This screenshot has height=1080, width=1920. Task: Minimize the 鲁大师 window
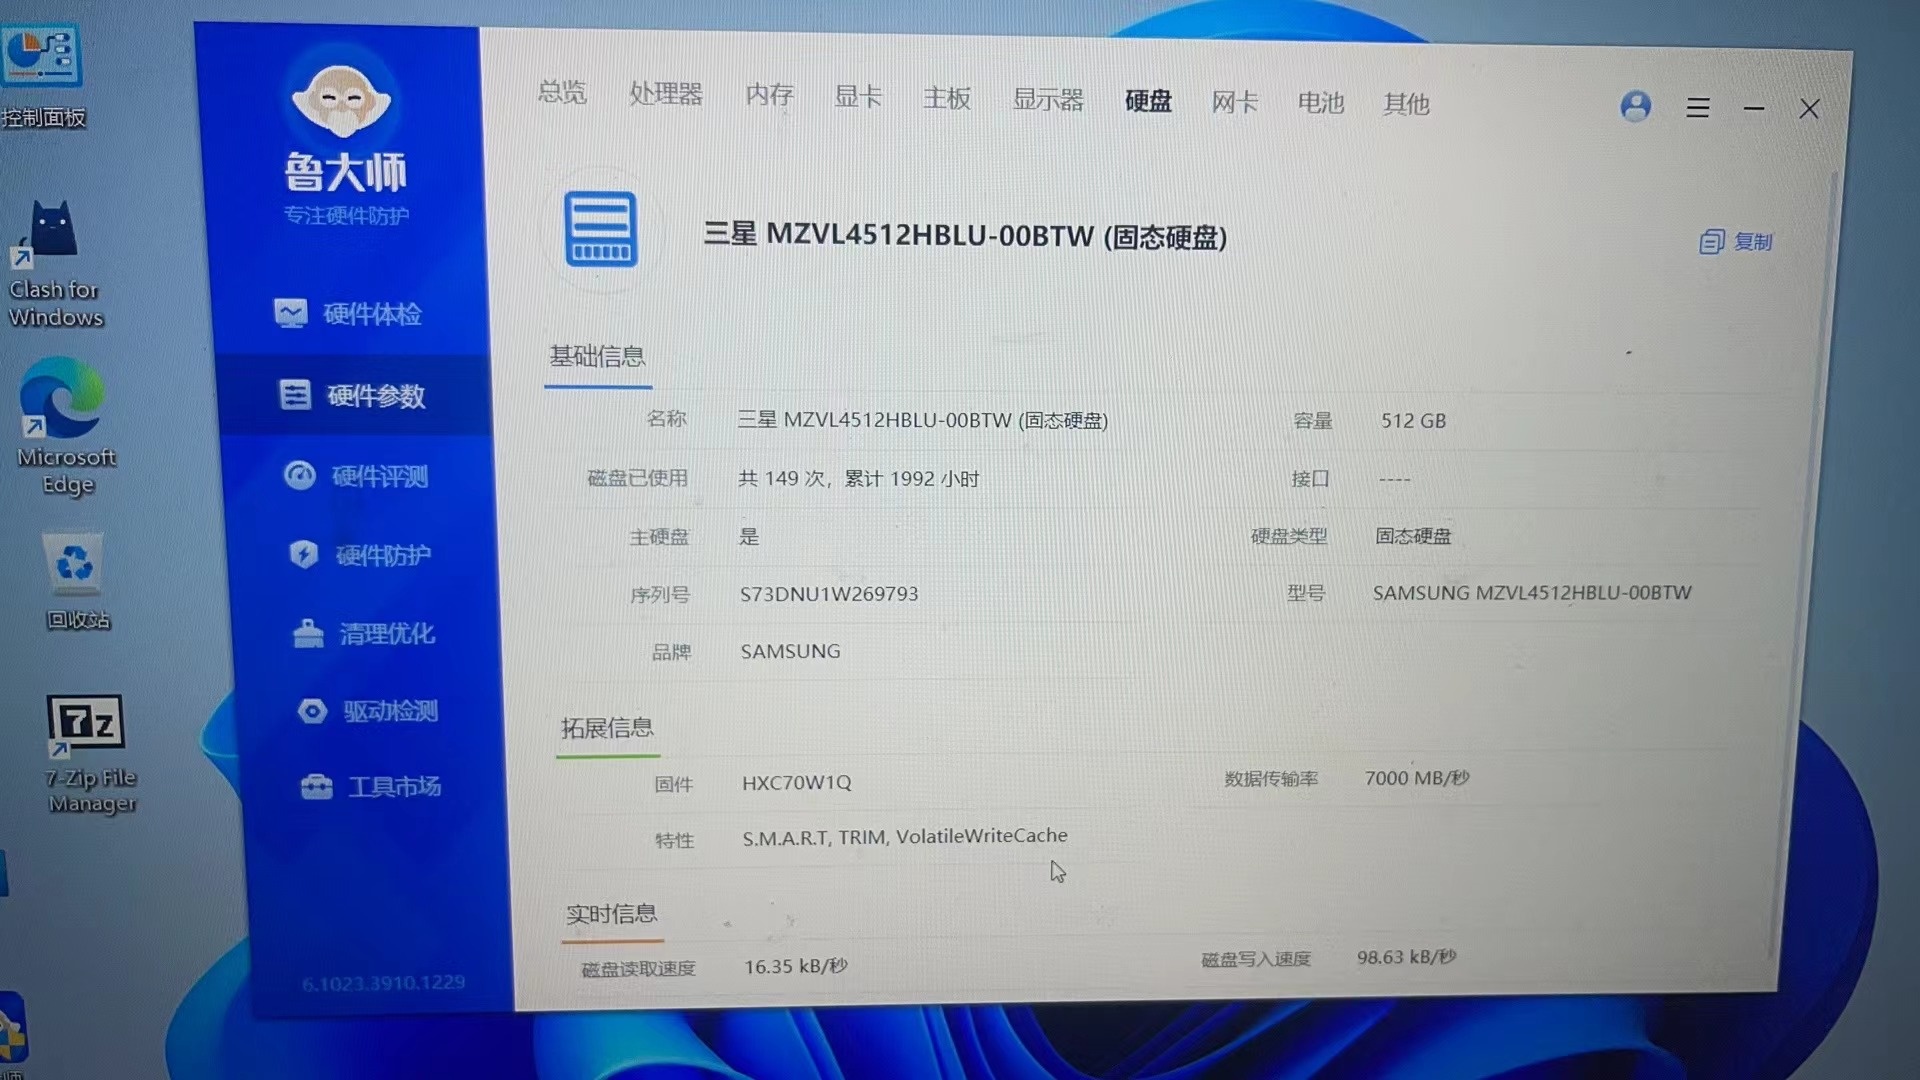tap(1754, 108)
